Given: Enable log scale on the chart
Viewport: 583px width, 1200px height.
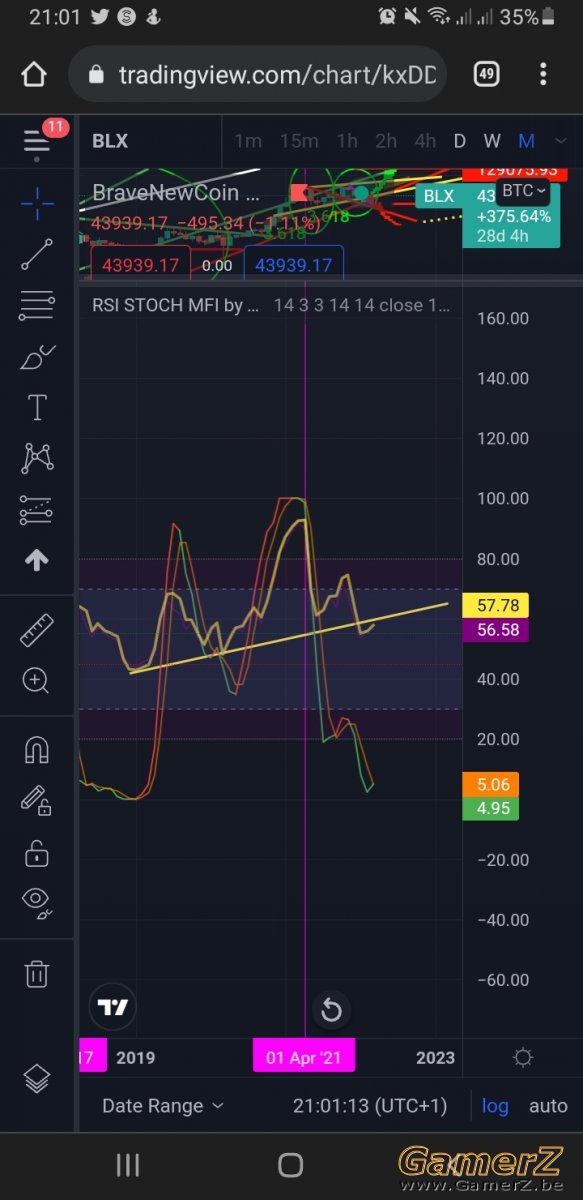Looking at the screenshot, I should click(x=495, y=1106).
